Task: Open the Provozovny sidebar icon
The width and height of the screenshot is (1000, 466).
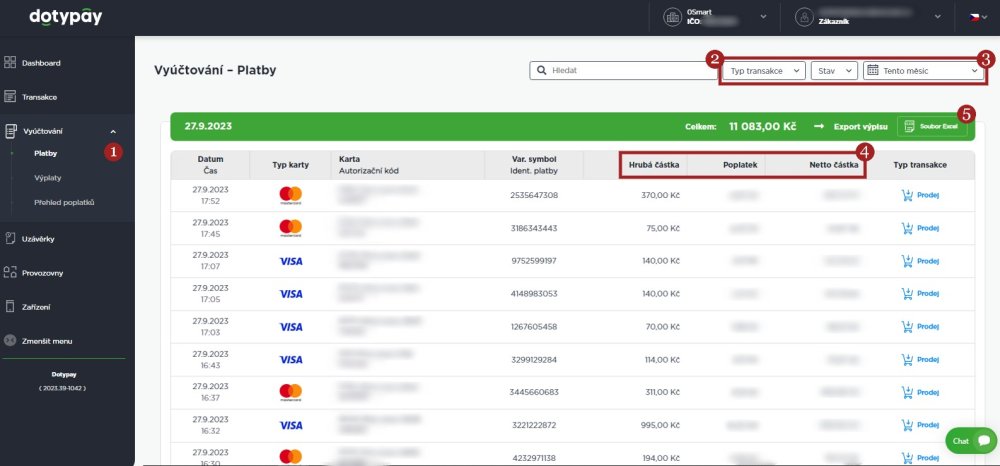Action: [x=10, y=273]
